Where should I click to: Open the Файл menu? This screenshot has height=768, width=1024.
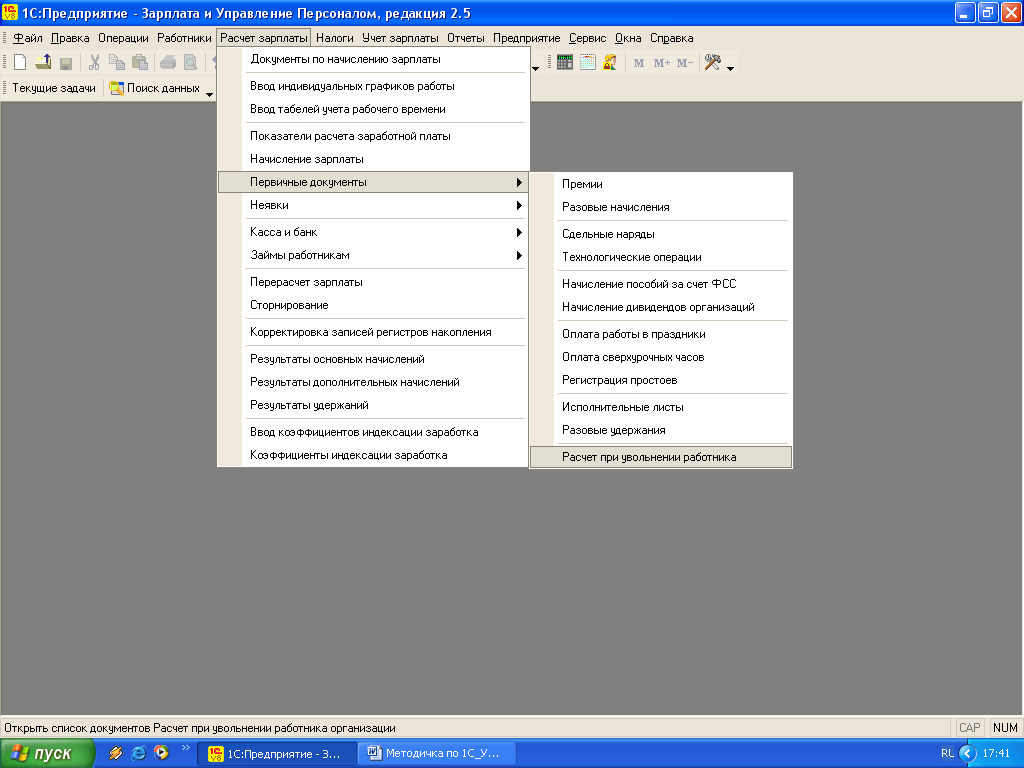click(27, 38)
